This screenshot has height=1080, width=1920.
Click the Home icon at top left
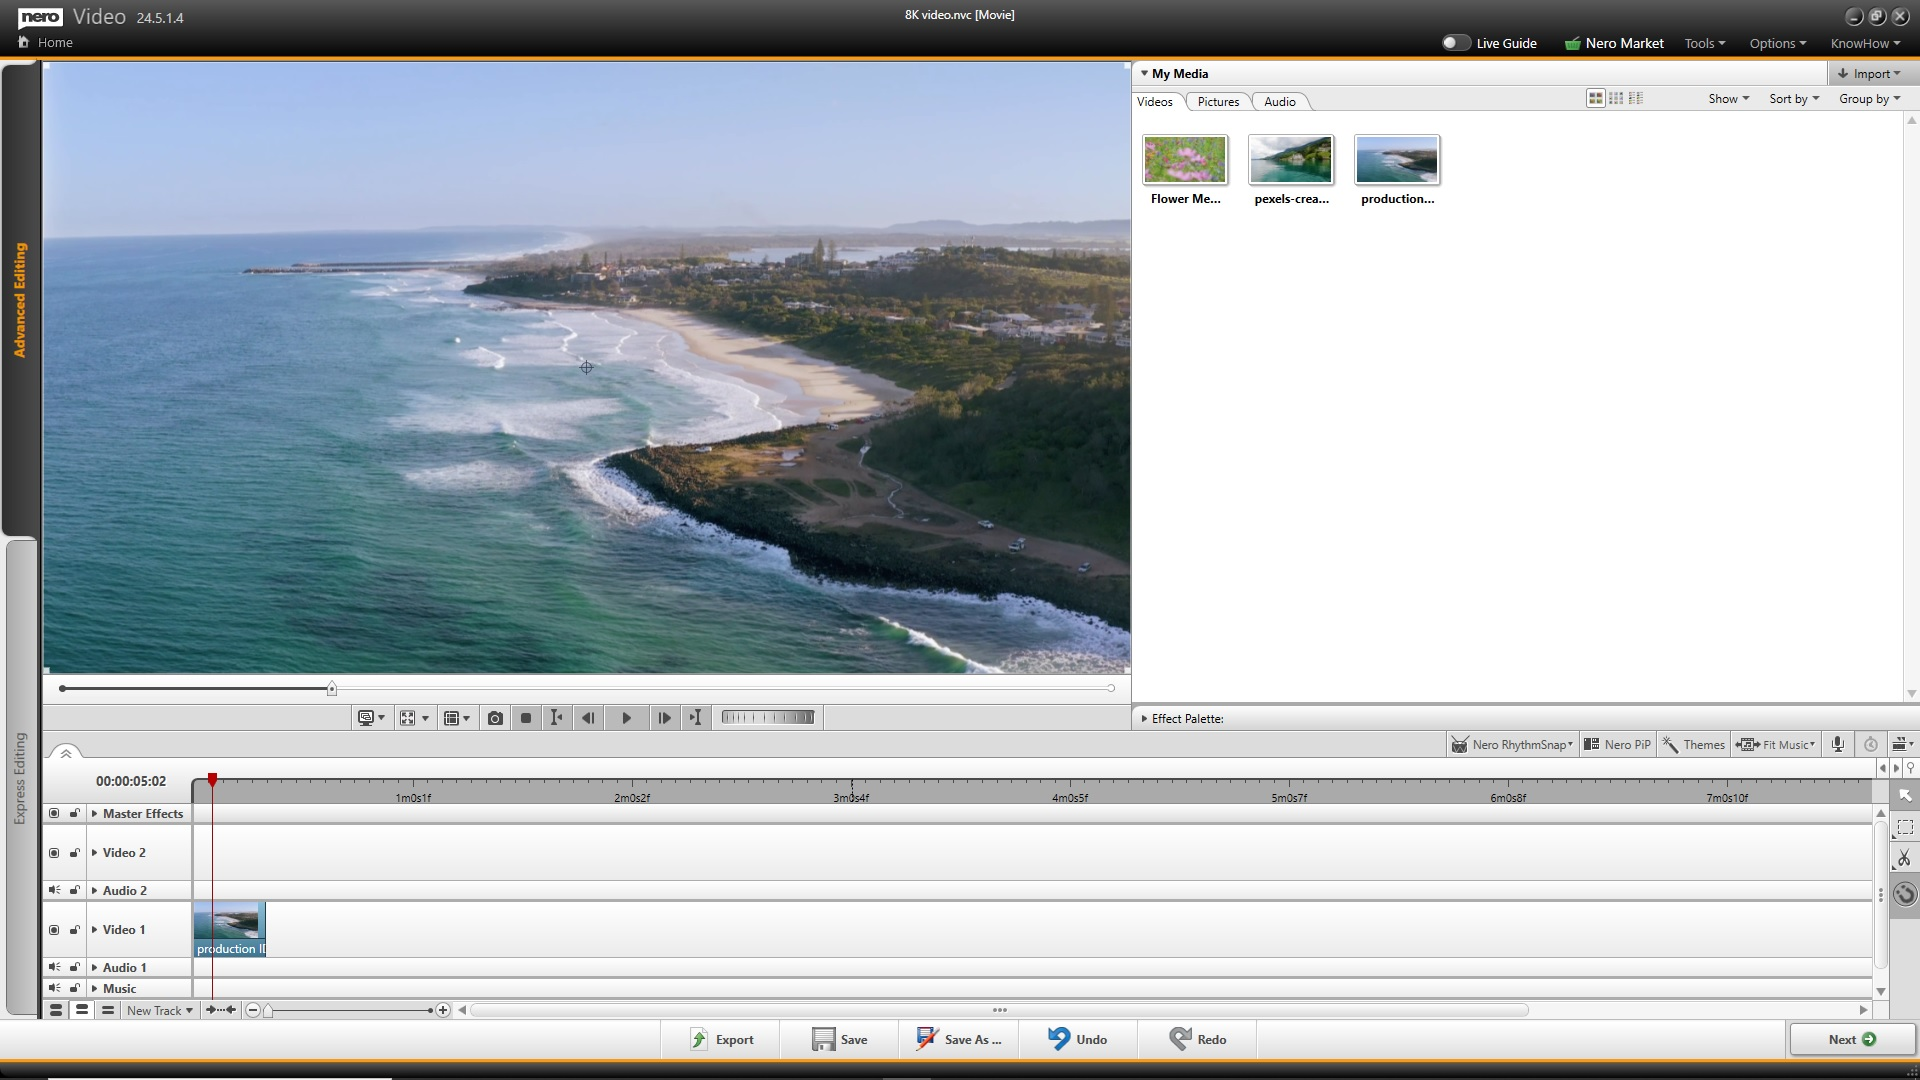pos(24,42)
